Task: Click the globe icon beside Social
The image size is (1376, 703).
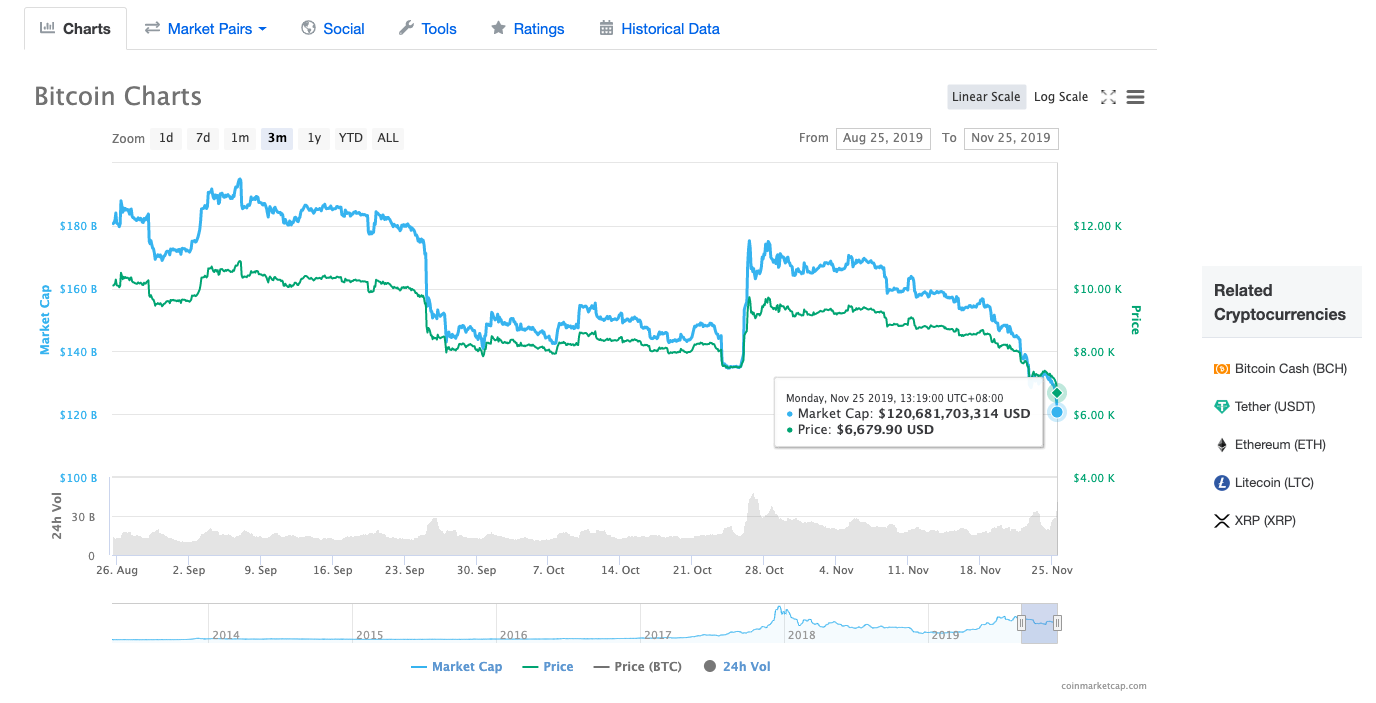Action: tap(308, 28)
